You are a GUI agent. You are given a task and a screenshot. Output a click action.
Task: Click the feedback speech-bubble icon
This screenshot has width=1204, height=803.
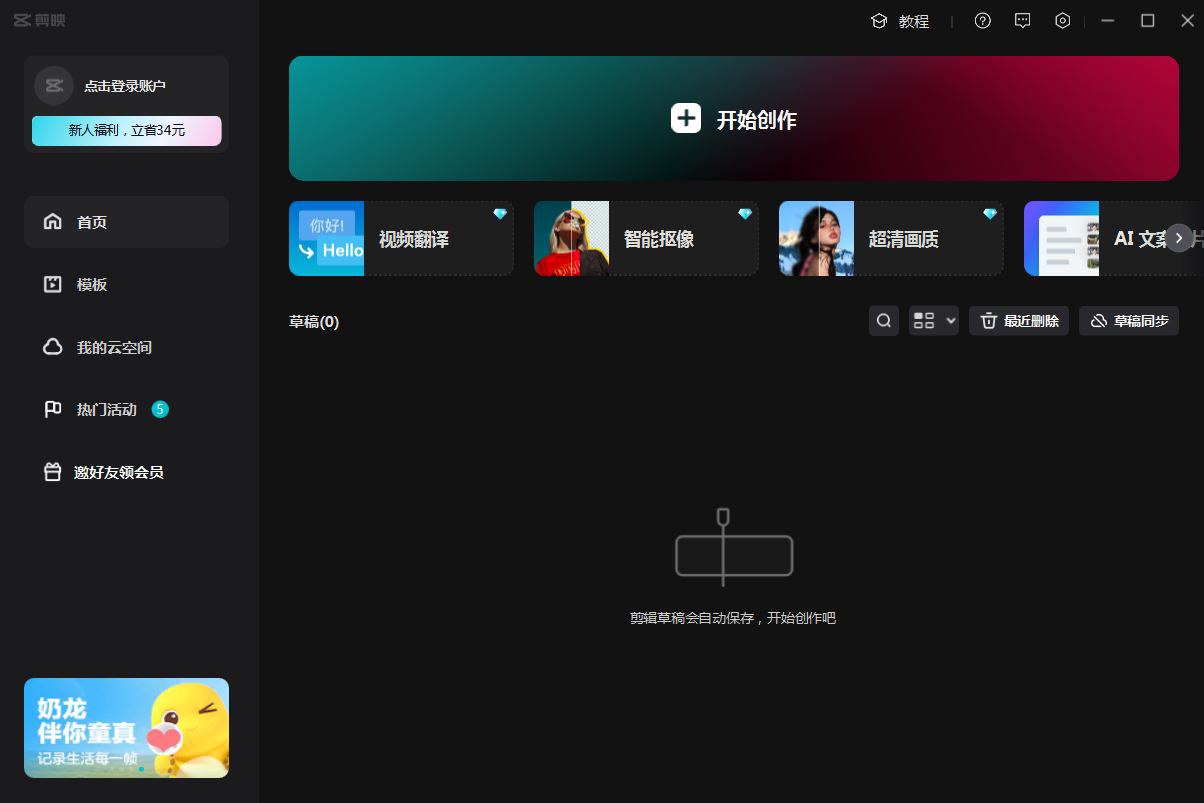pos(1022,20)
